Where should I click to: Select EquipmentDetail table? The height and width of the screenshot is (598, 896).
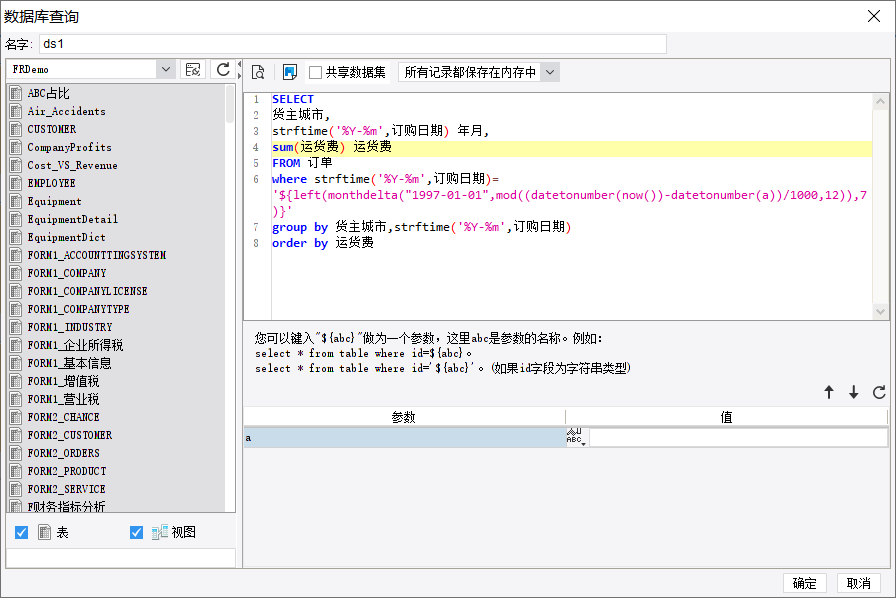73,219
